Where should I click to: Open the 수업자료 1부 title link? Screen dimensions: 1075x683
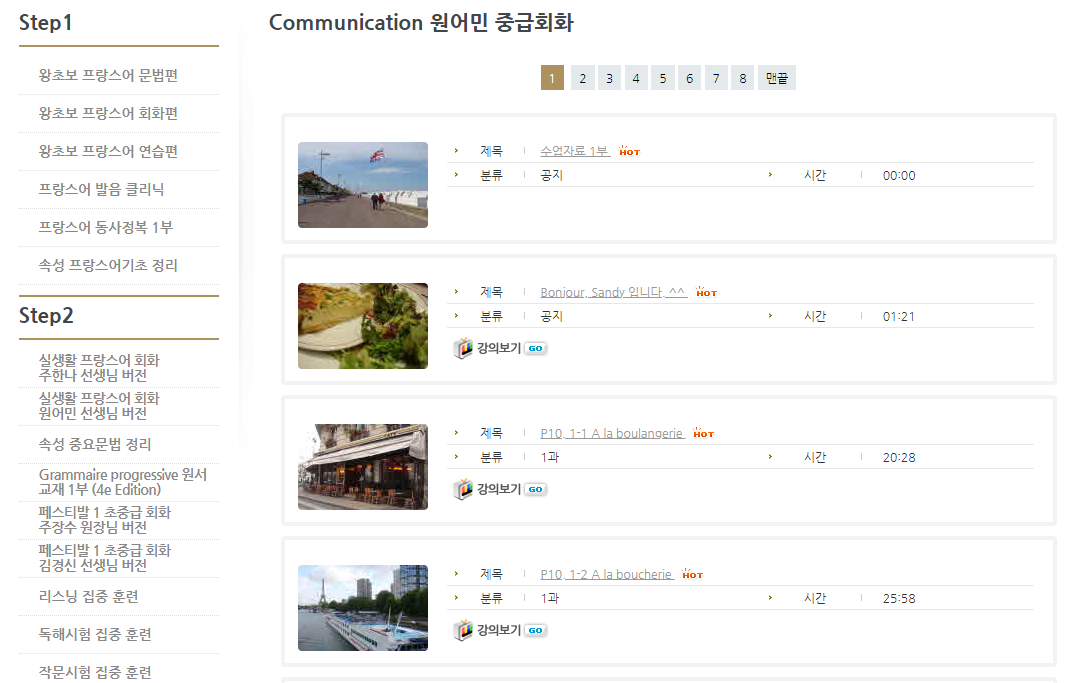(575, 151)
